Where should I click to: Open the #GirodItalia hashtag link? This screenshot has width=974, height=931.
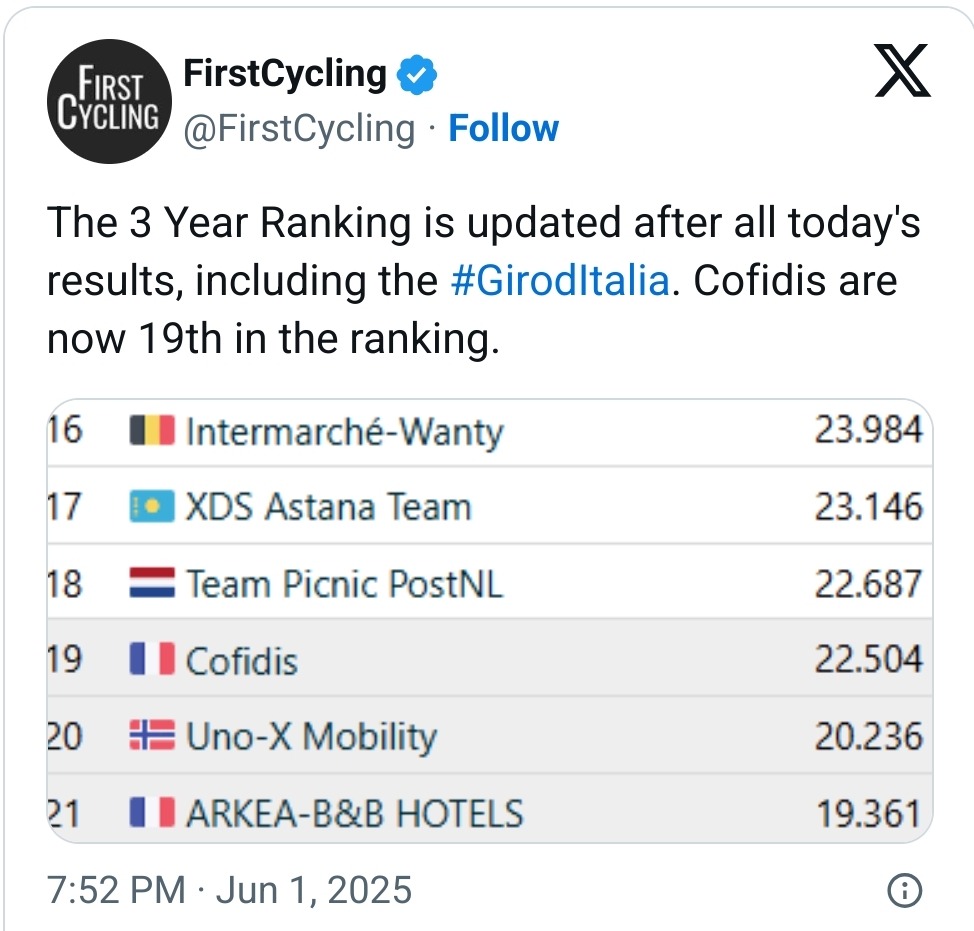559,281
